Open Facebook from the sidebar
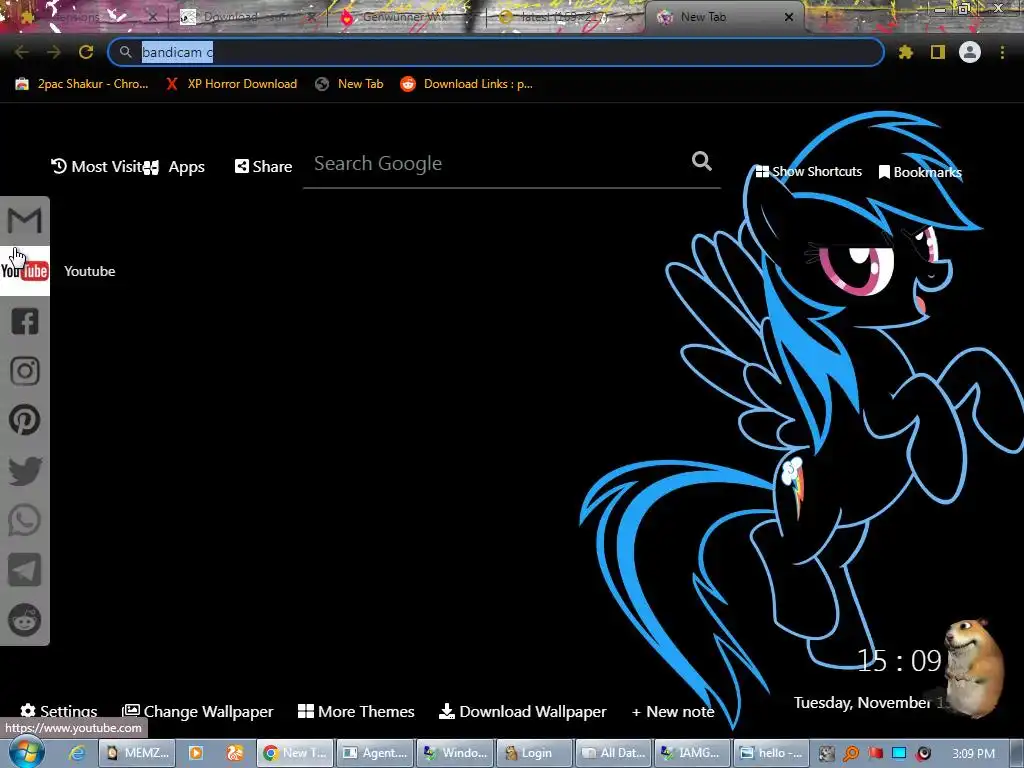 25,321
